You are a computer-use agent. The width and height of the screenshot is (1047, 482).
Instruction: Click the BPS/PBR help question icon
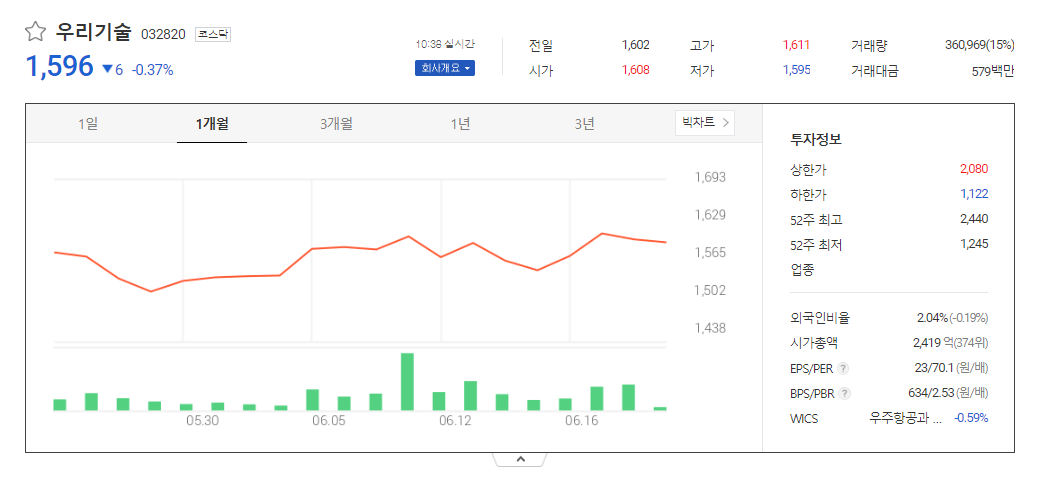(845, 394)
